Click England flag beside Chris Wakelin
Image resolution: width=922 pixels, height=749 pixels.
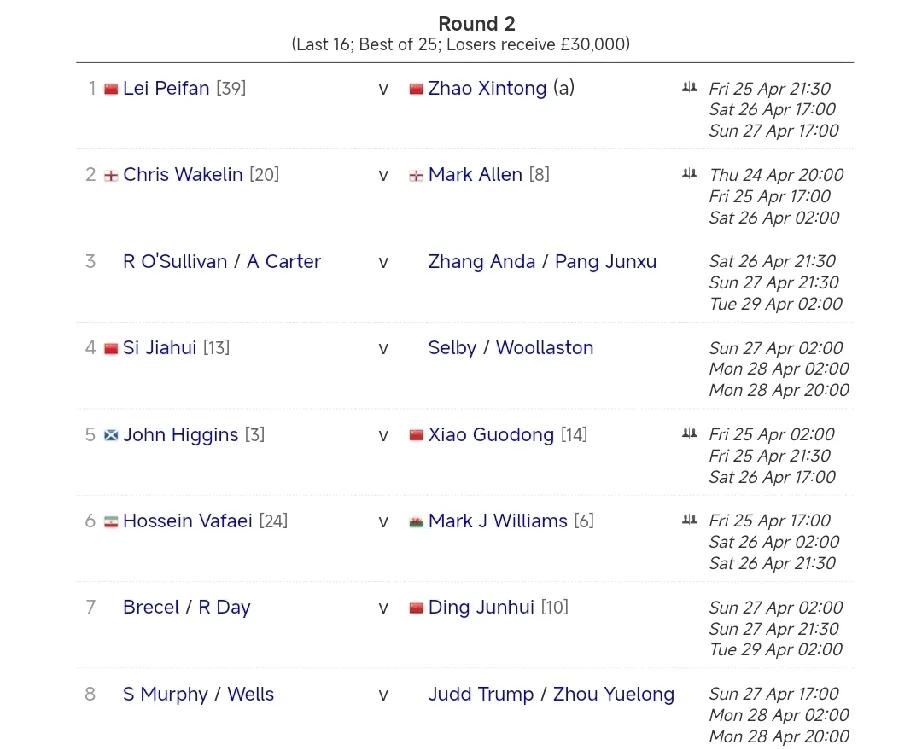[111, 176]
